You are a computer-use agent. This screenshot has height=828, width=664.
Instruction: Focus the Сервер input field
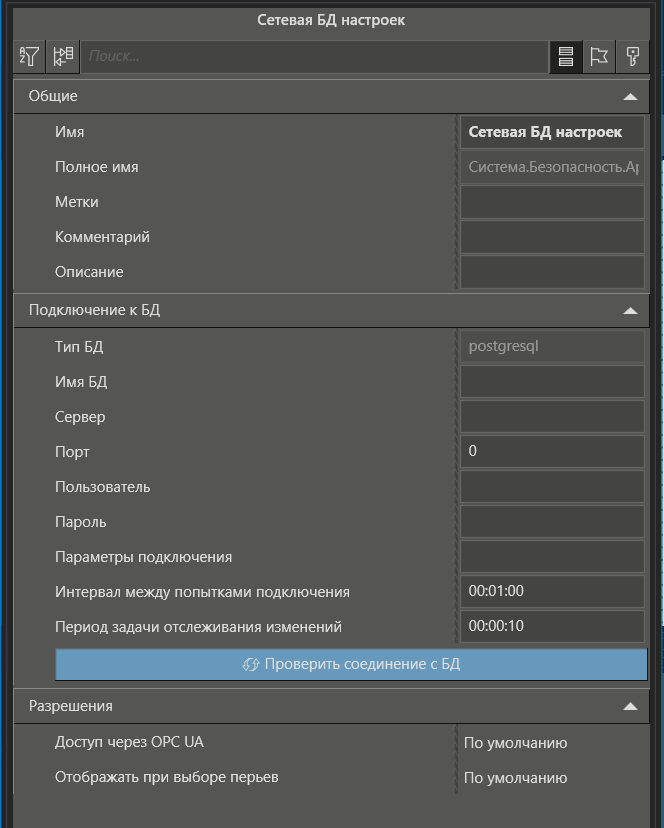click(x=552, y=417)
